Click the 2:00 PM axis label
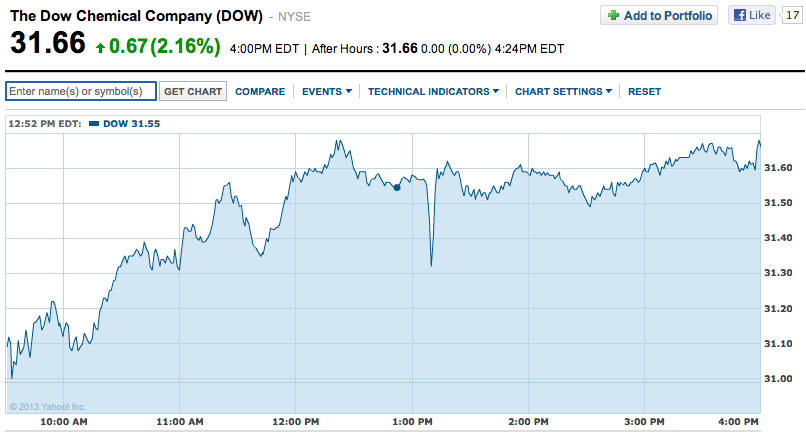 528,422
